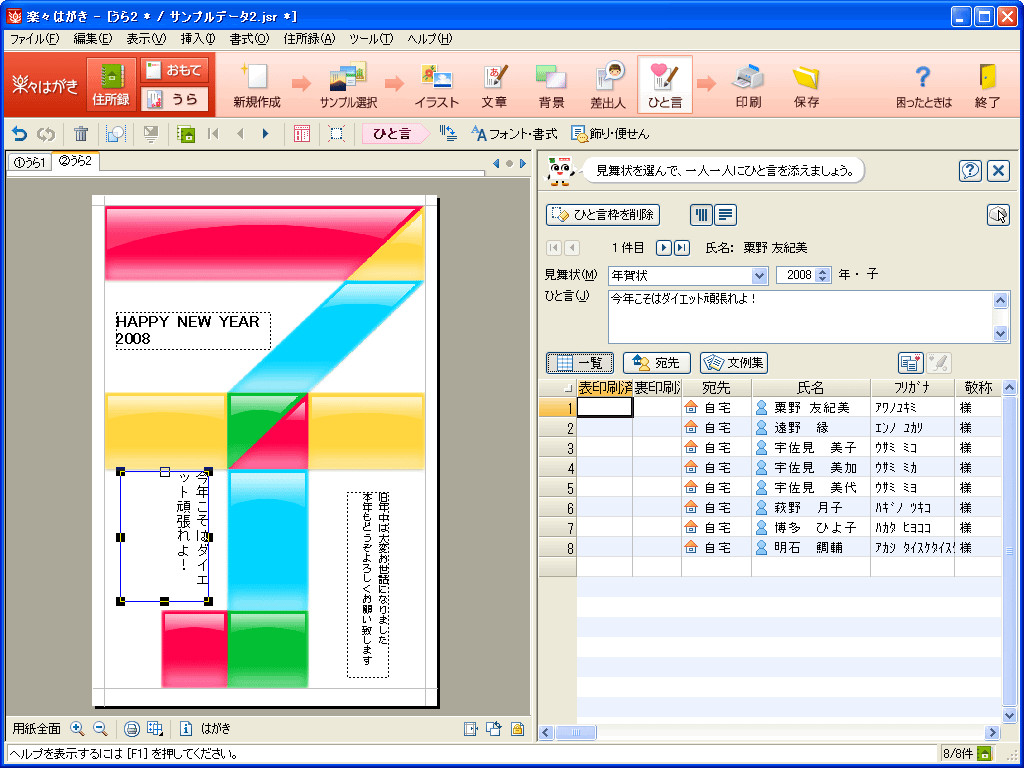Select row 萩野 月子
This screenshot has width=1024, height=768.
tap(770, 507)
